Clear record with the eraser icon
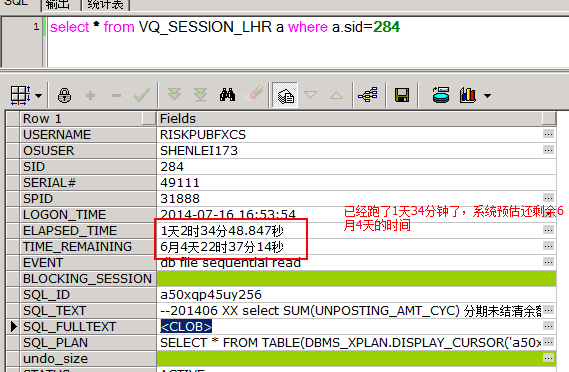The width and height of the screenshot is (569, 372). tap(254, 94)
